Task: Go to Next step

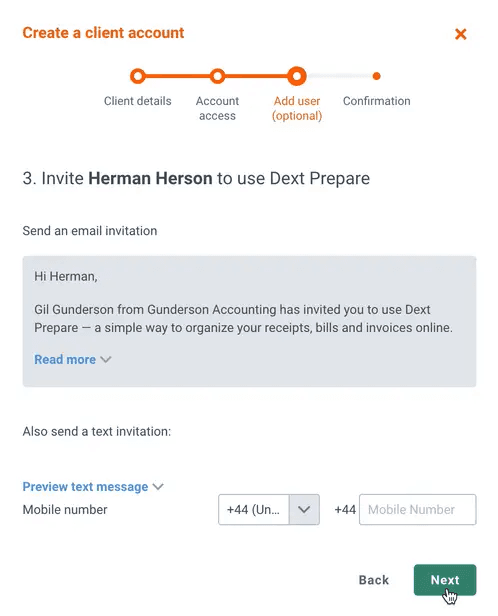Action: [445, 580]
